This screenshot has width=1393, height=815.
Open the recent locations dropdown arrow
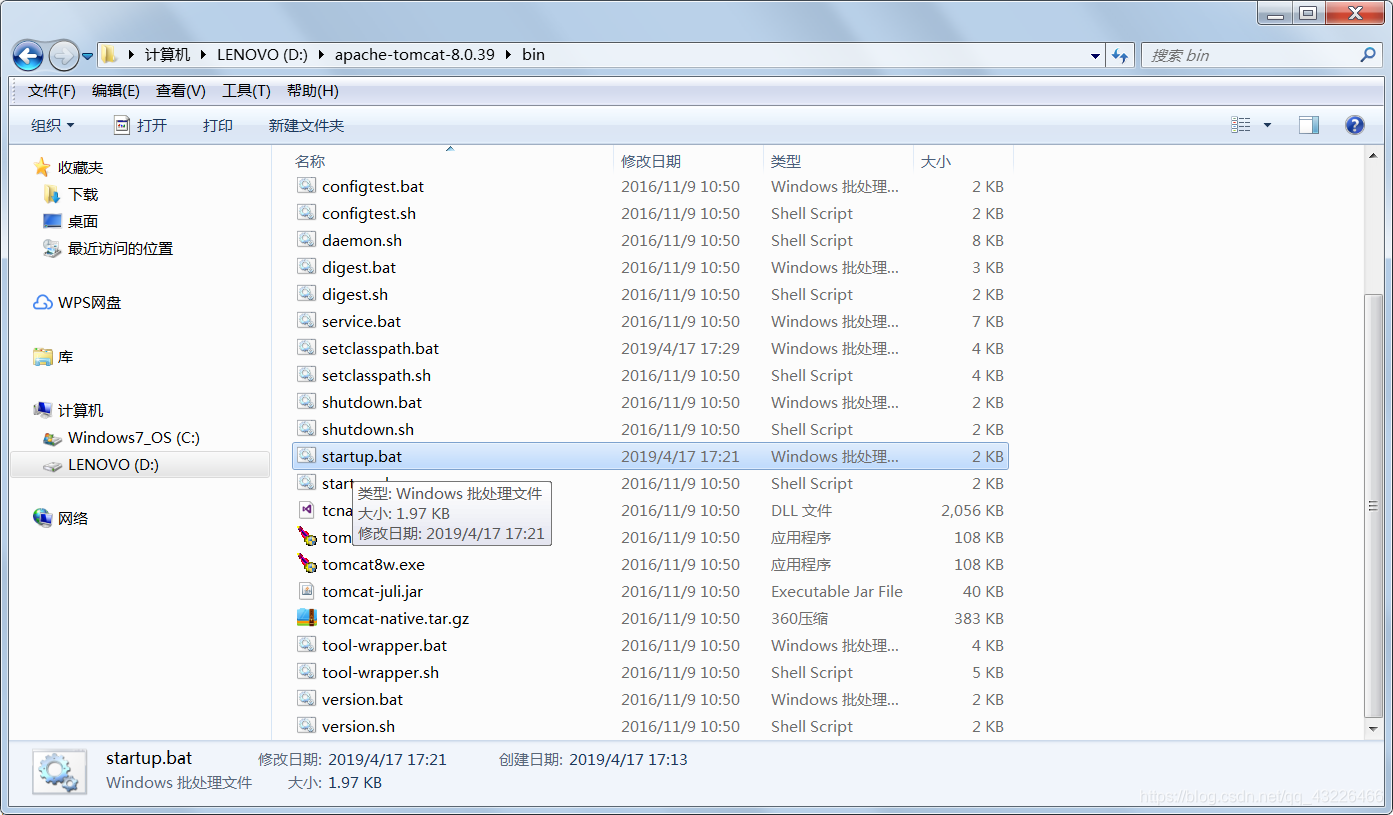coord(87,56)
